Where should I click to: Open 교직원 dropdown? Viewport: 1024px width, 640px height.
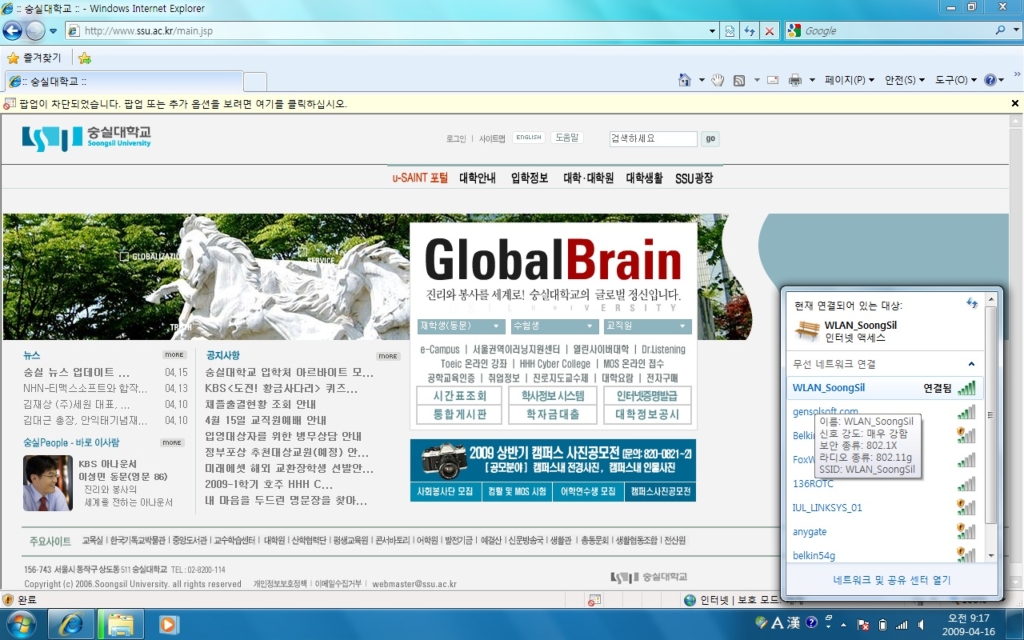pyautogui.click(x=648, y=325)
